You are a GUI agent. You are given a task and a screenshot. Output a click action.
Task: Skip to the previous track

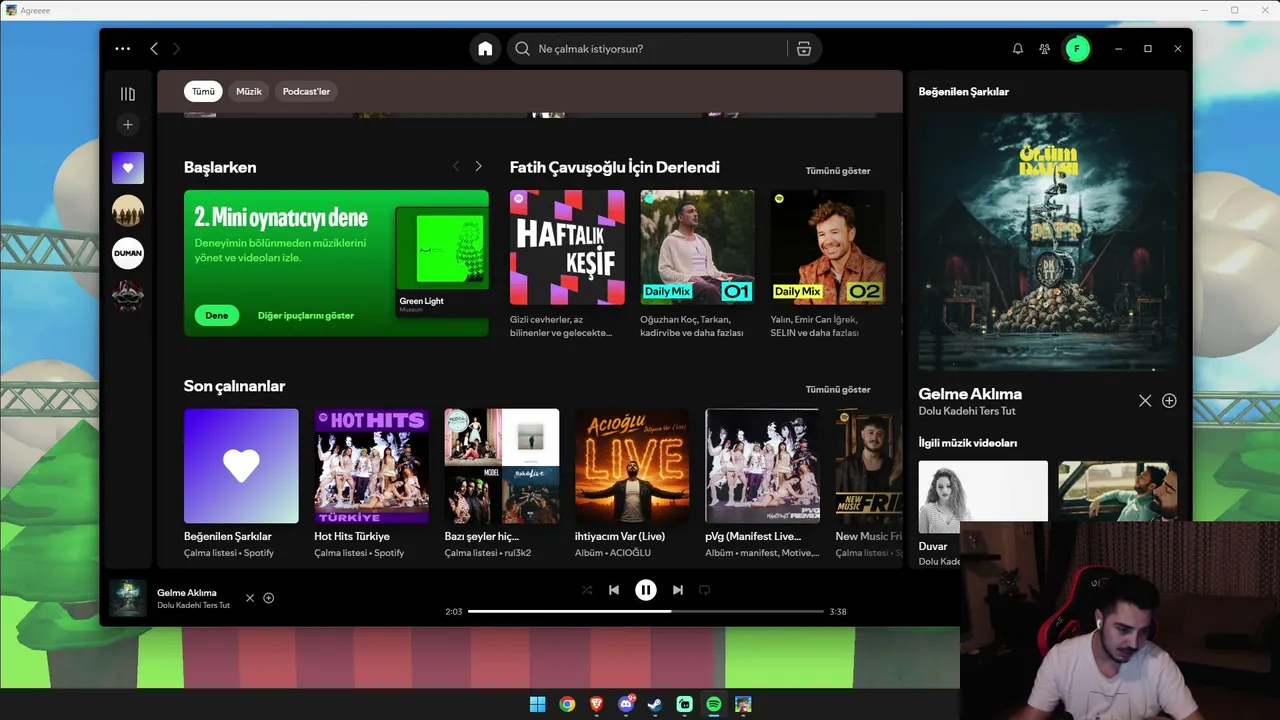614,590
